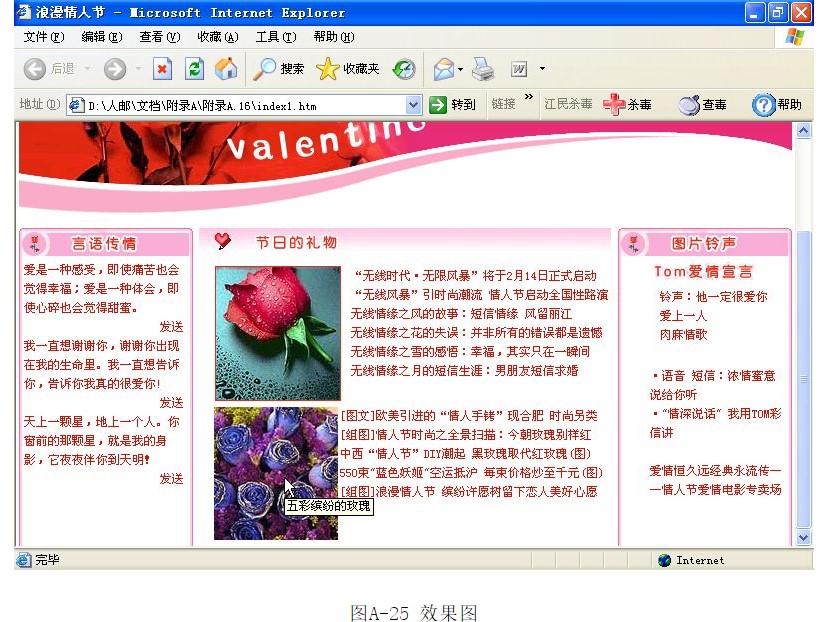Open the History toolbar icon

tap(404, 69)
